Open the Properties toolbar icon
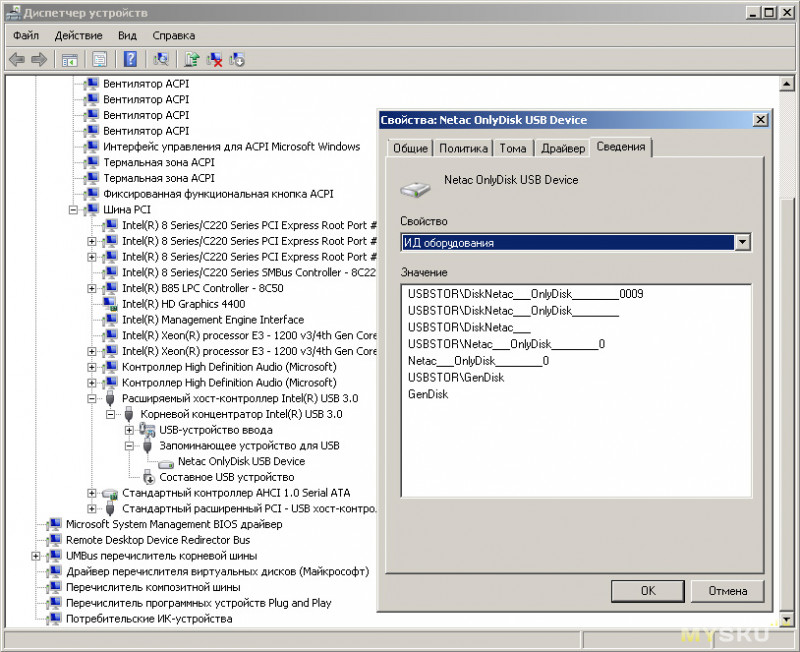 [99, 60]
